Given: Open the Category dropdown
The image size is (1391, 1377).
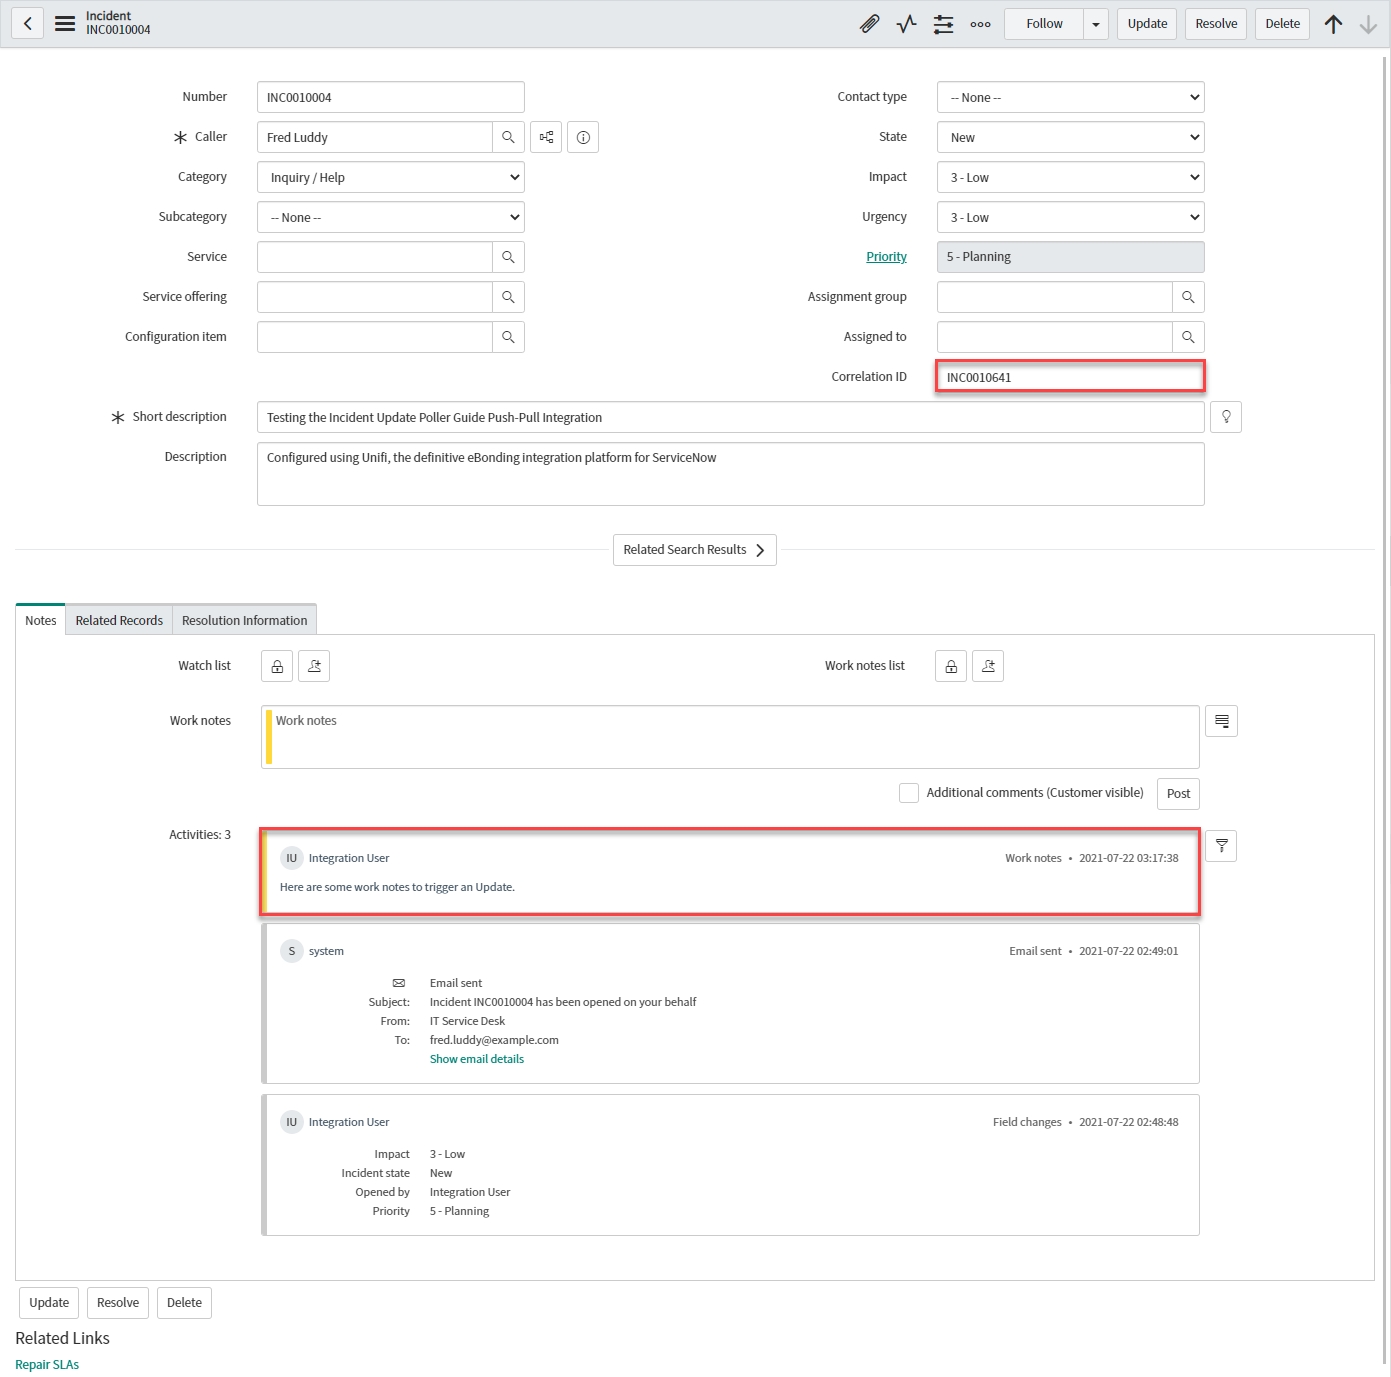Looking at the screenshot, I should [390, 177].
